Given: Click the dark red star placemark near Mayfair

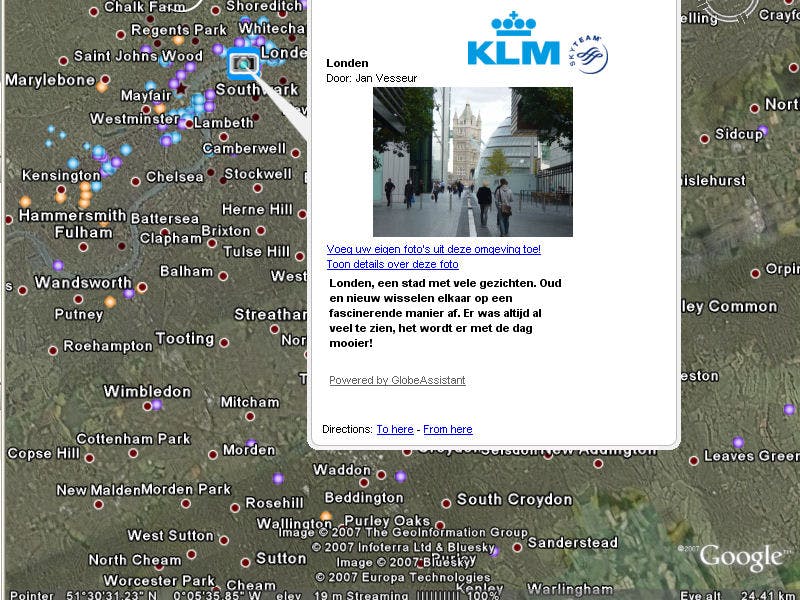Looking at the screenshot, I should click(181, 88).
